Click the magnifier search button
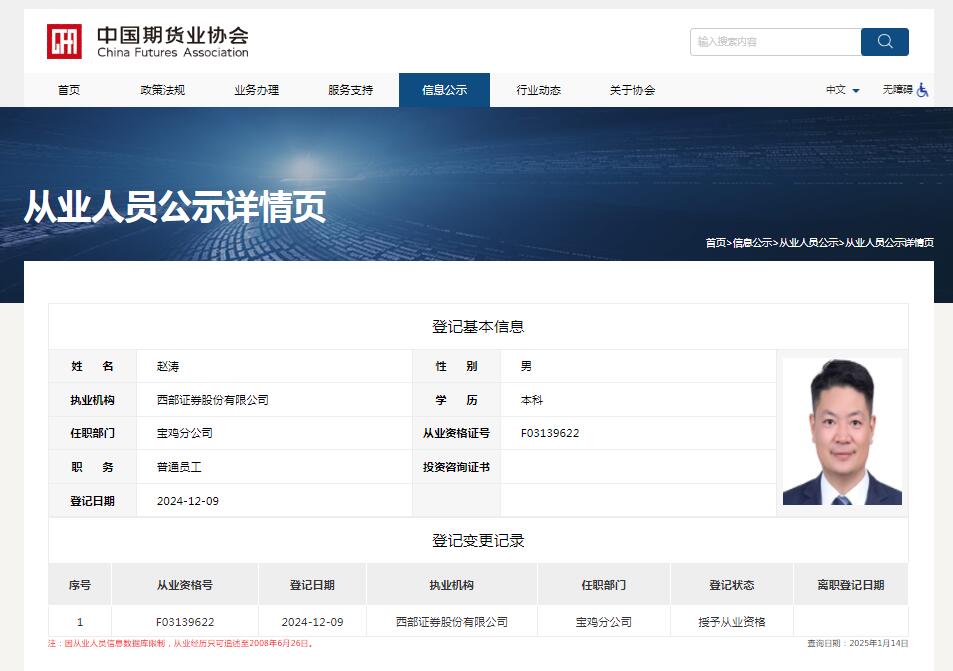953x671 pixels. [x=884, y=41]
